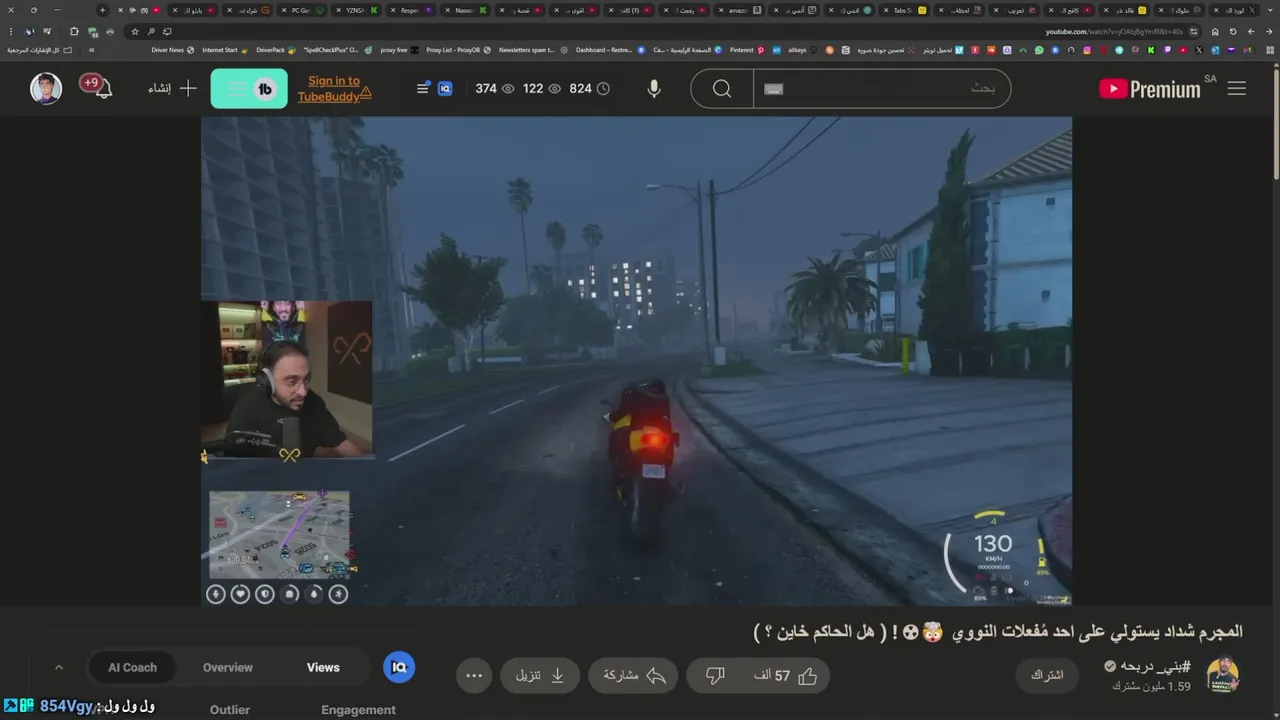The width and height of the screenshot is (1280, 720).
Task: Open all bookmarks folder
Action: pos(40,50)
